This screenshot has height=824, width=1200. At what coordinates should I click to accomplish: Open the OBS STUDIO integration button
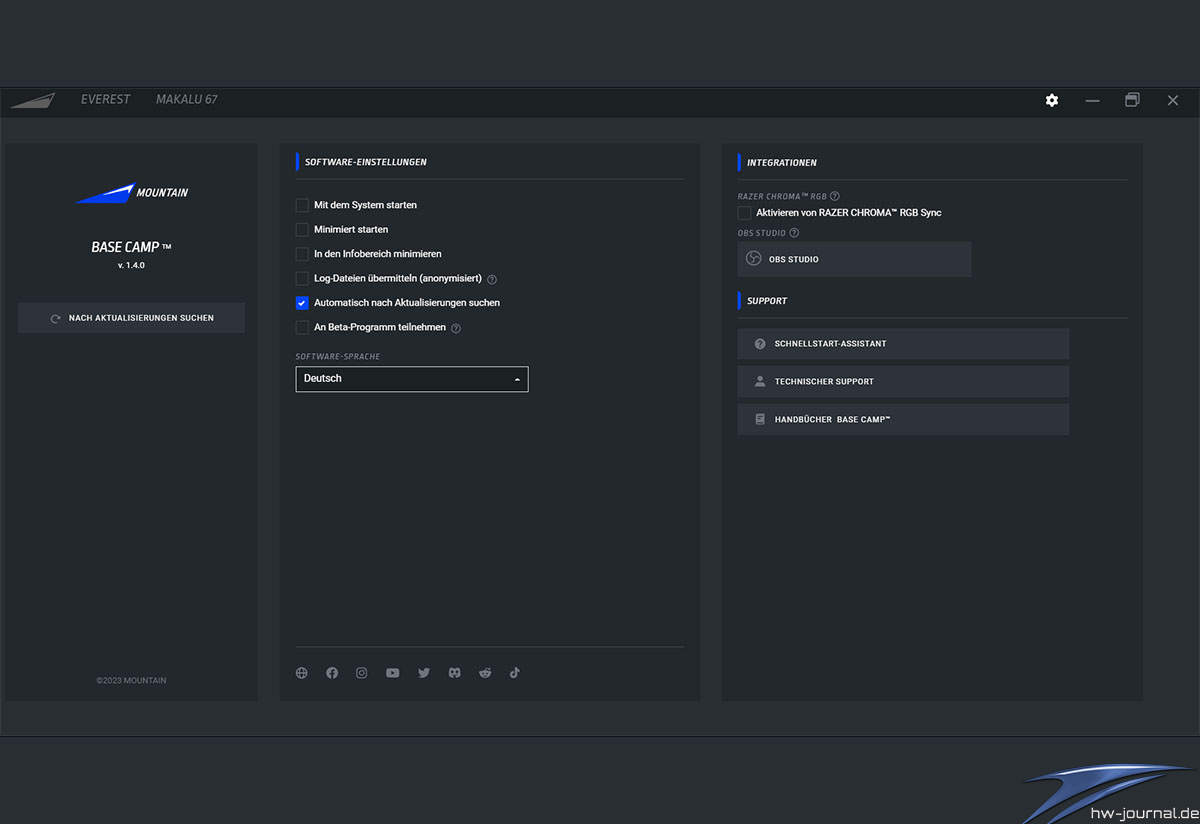pyautogui.click(x=854, y=259)
